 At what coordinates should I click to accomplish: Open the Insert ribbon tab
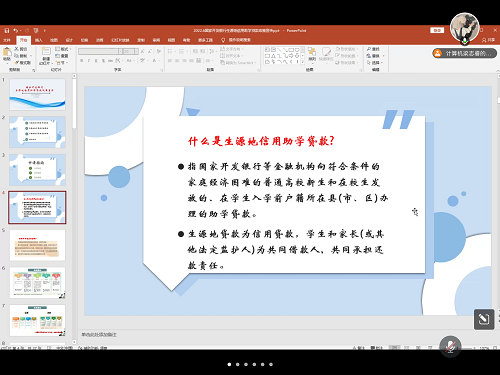point(39,40)
